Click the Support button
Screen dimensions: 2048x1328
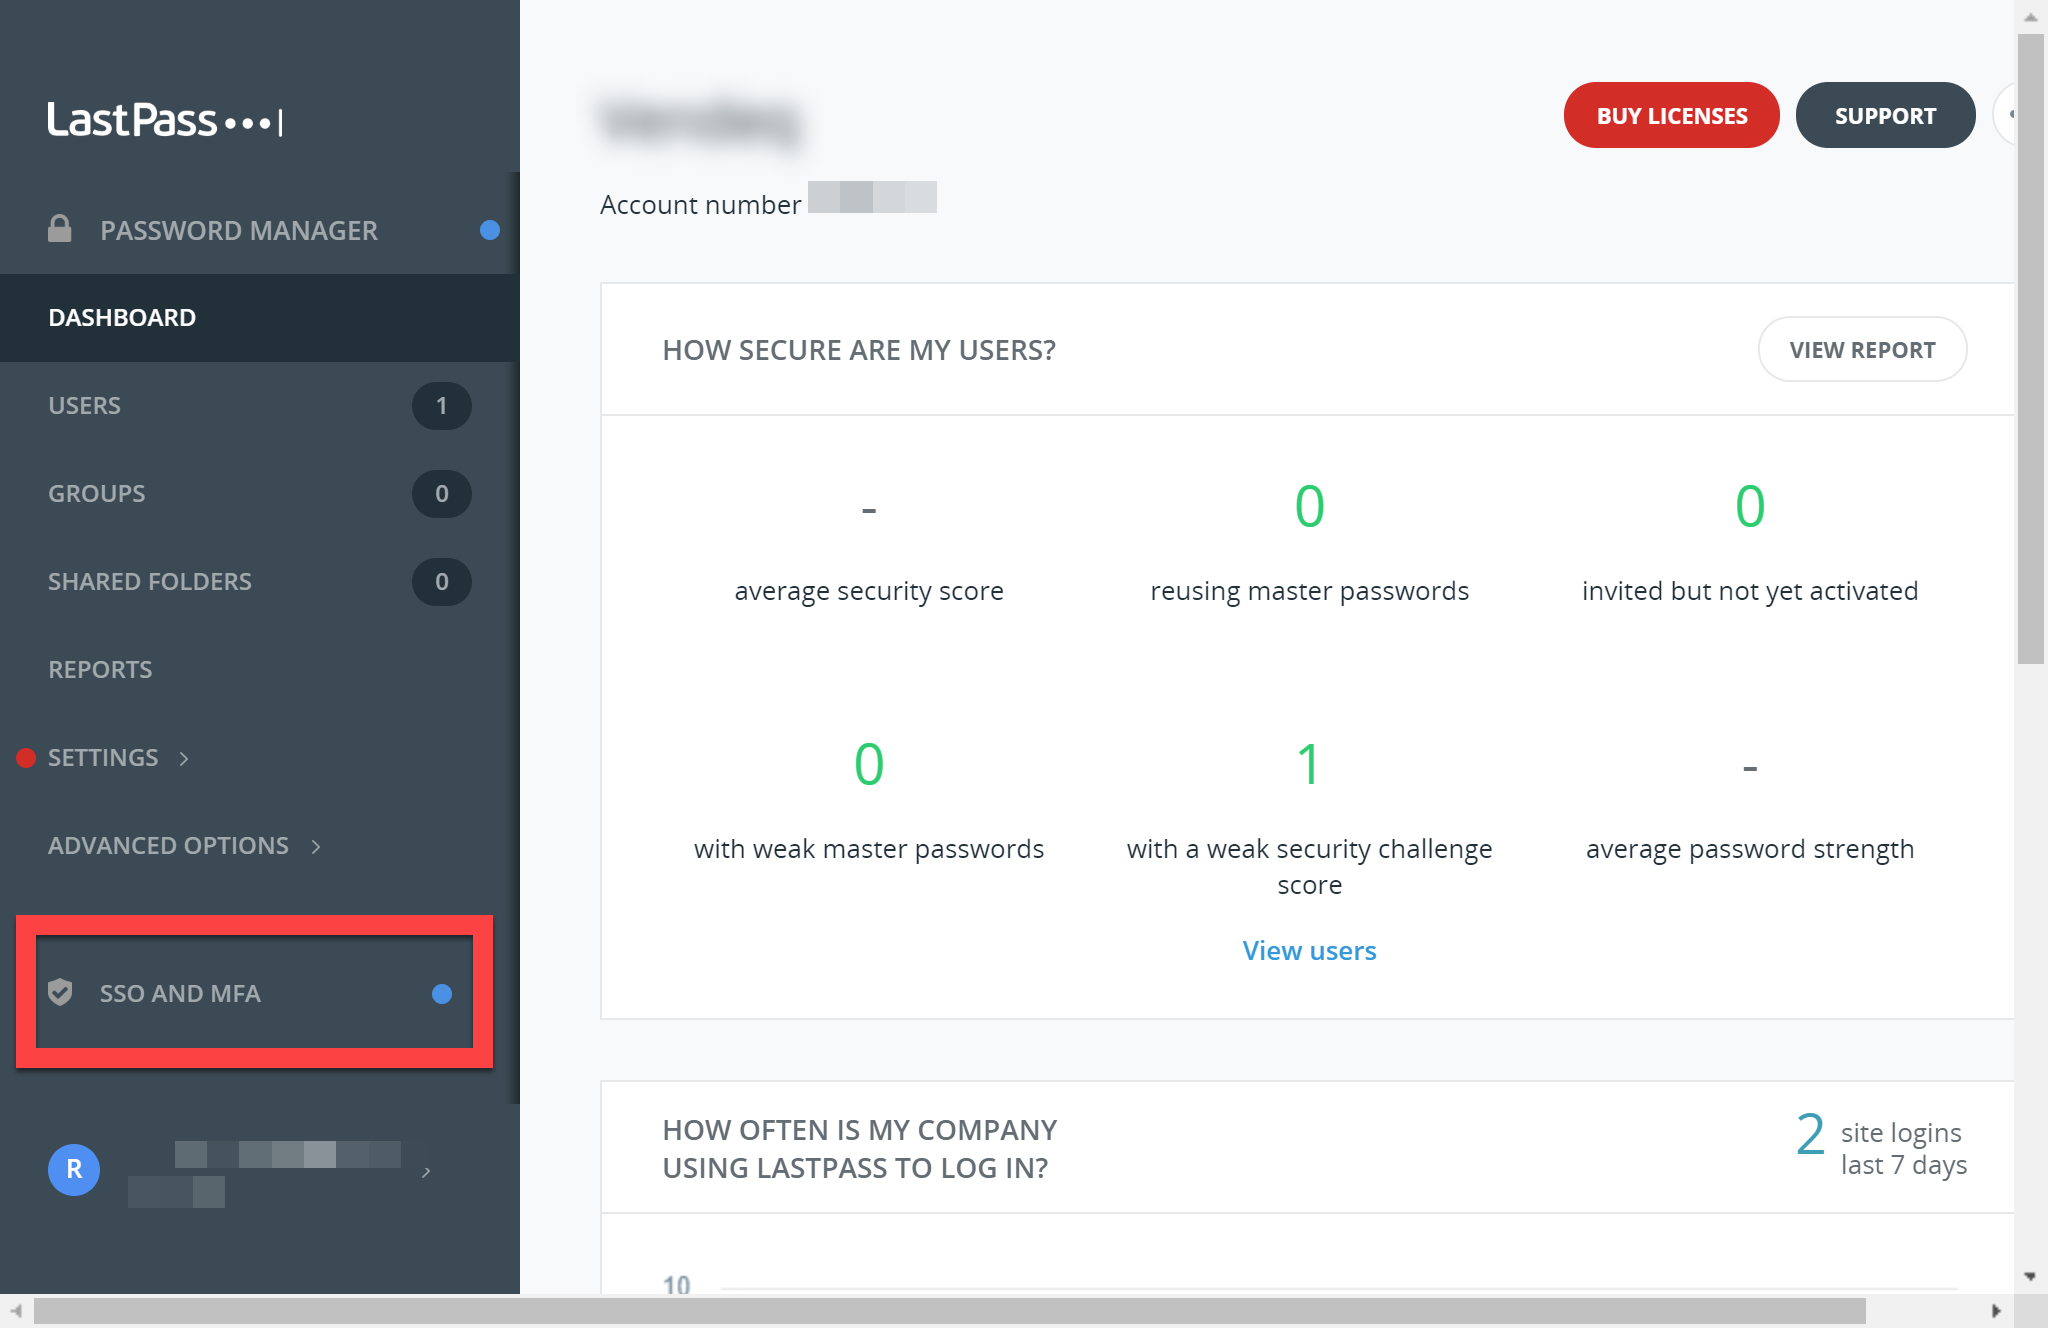pyautogui.click(x=1885, y=116)
